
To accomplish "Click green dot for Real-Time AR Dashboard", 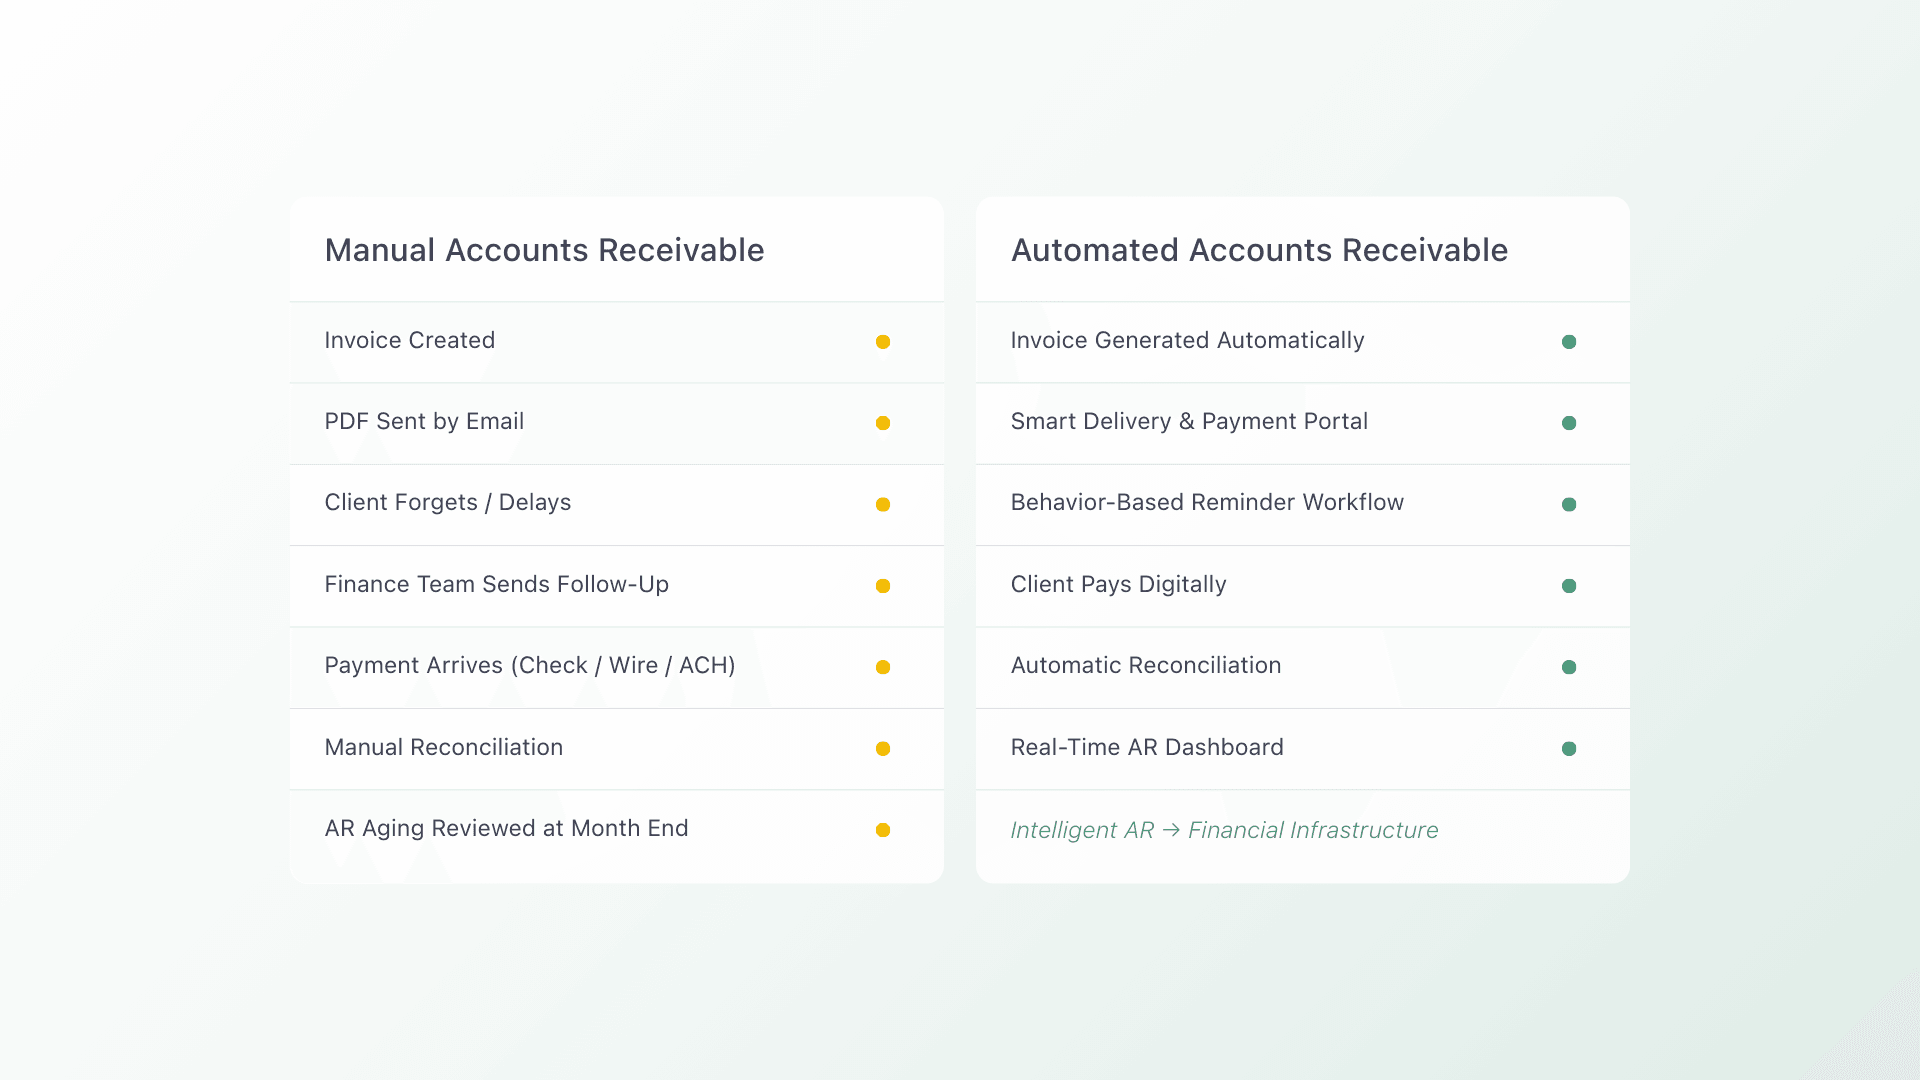I will (x=1569, y=749).
